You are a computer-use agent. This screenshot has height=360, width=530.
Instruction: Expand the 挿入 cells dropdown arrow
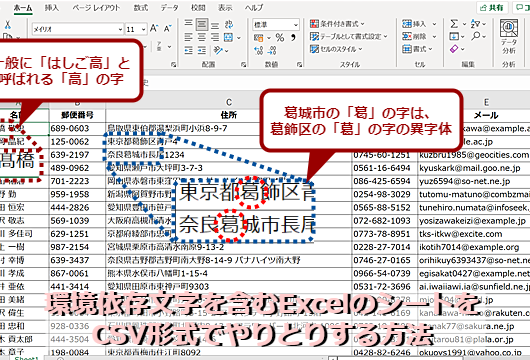tap(434, 24)
